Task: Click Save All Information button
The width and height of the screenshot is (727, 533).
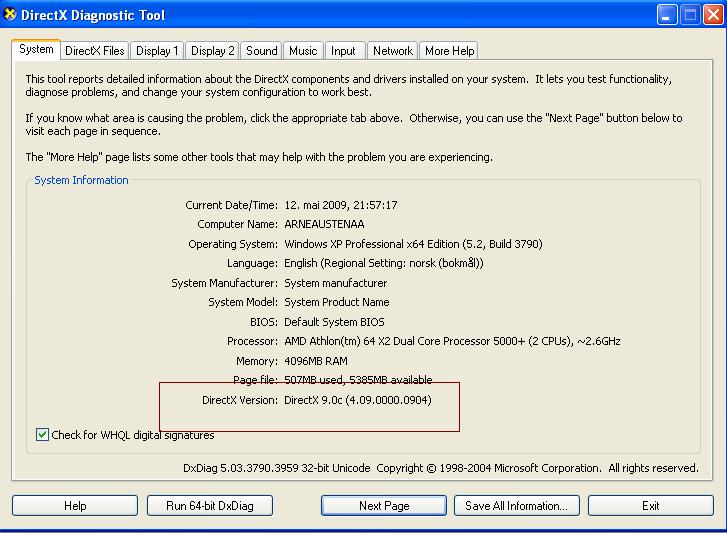Action: (517, 506)
